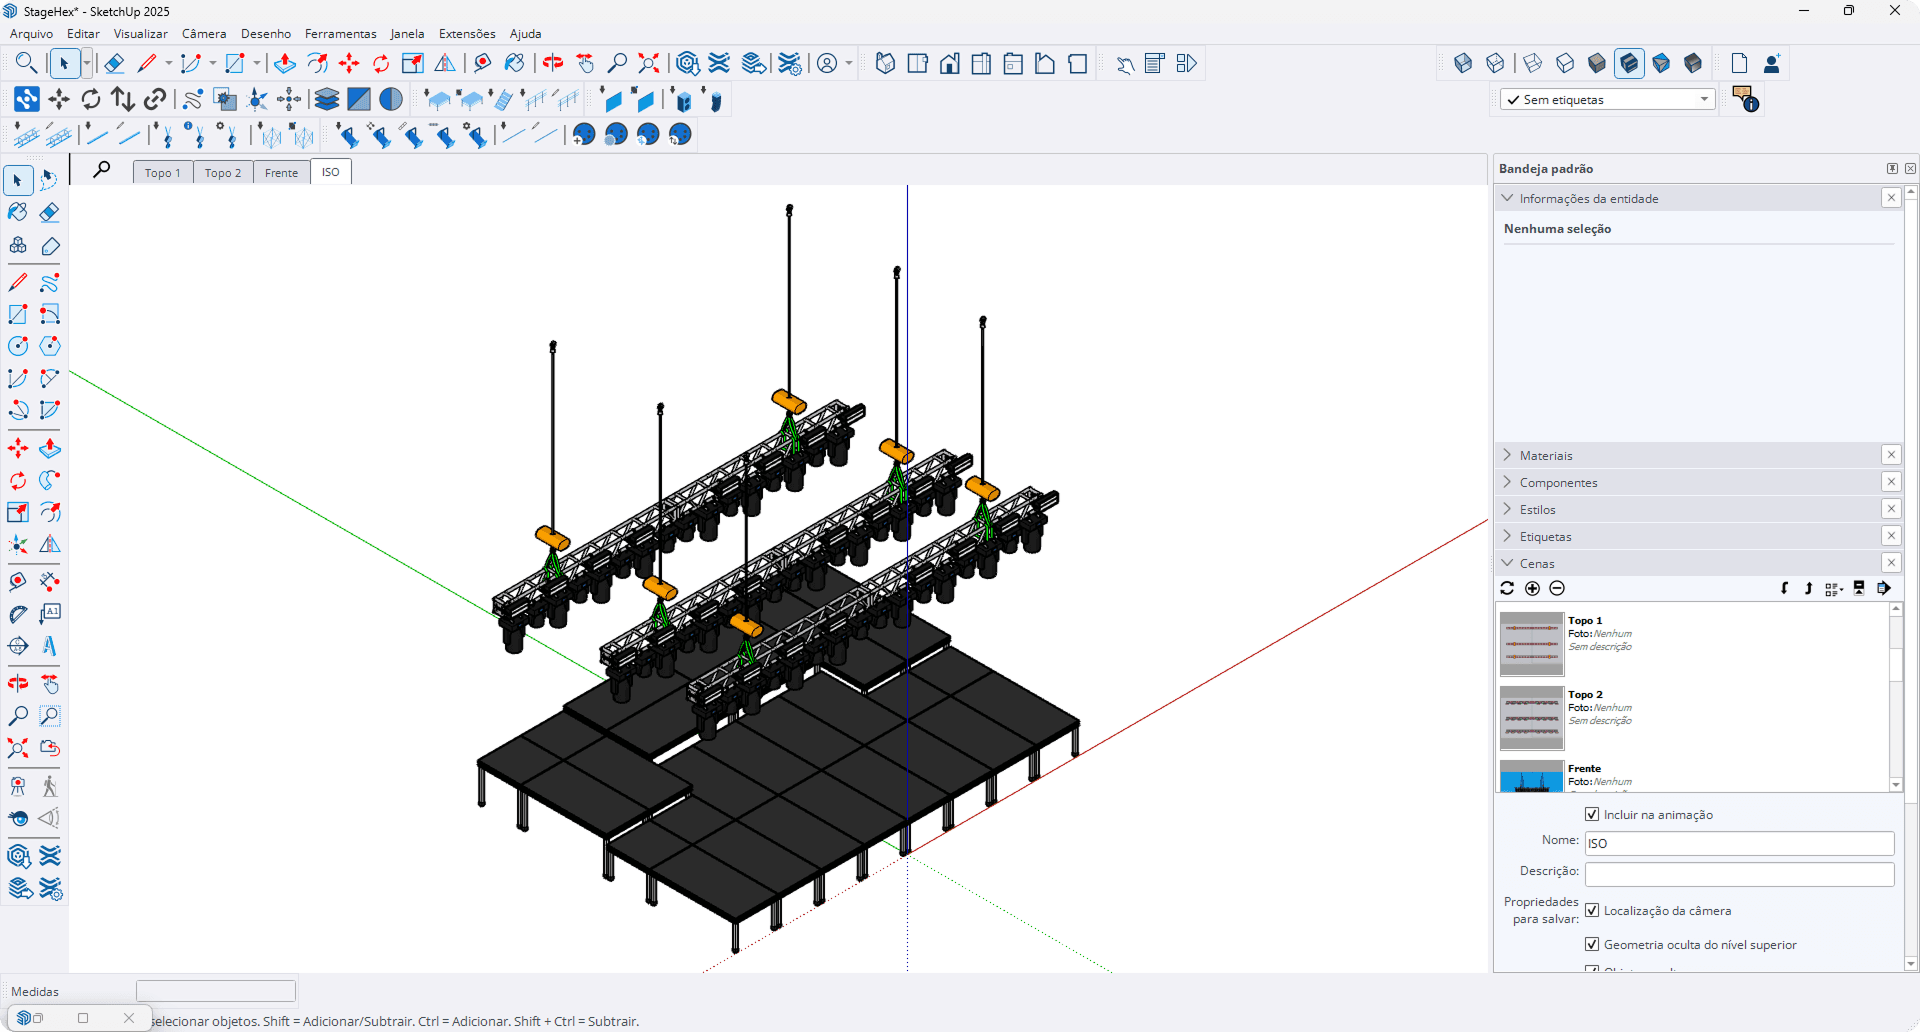This screenshot has width=1920, height=1032.
Task: Disable "Localização da câmera" property
Action: [x=1594, y=910]
